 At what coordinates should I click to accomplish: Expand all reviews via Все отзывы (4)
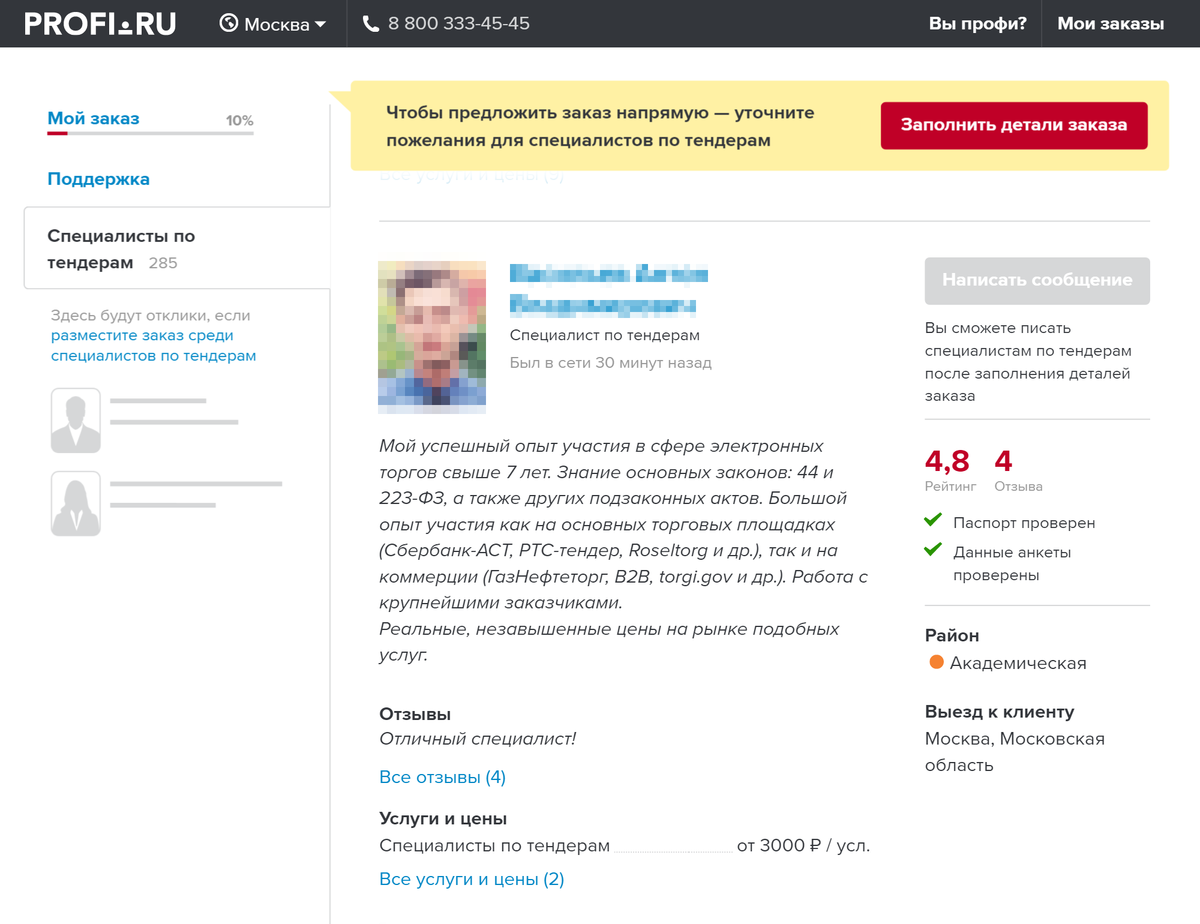coord(442,777)
